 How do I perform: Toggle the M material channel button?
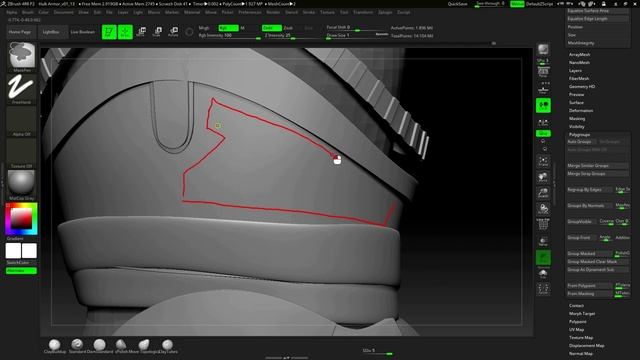[242, 28]
